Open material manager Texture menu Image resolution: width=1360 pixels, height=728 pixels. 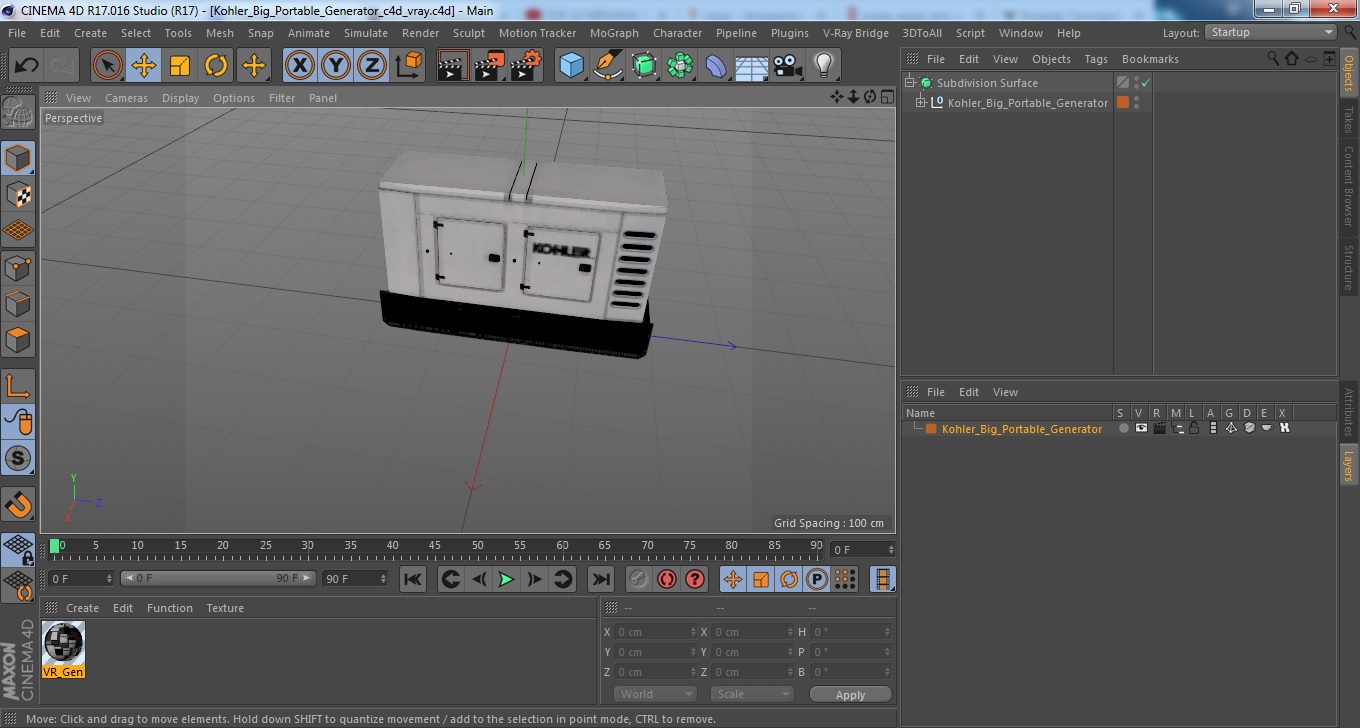click(x=225, y=608)
